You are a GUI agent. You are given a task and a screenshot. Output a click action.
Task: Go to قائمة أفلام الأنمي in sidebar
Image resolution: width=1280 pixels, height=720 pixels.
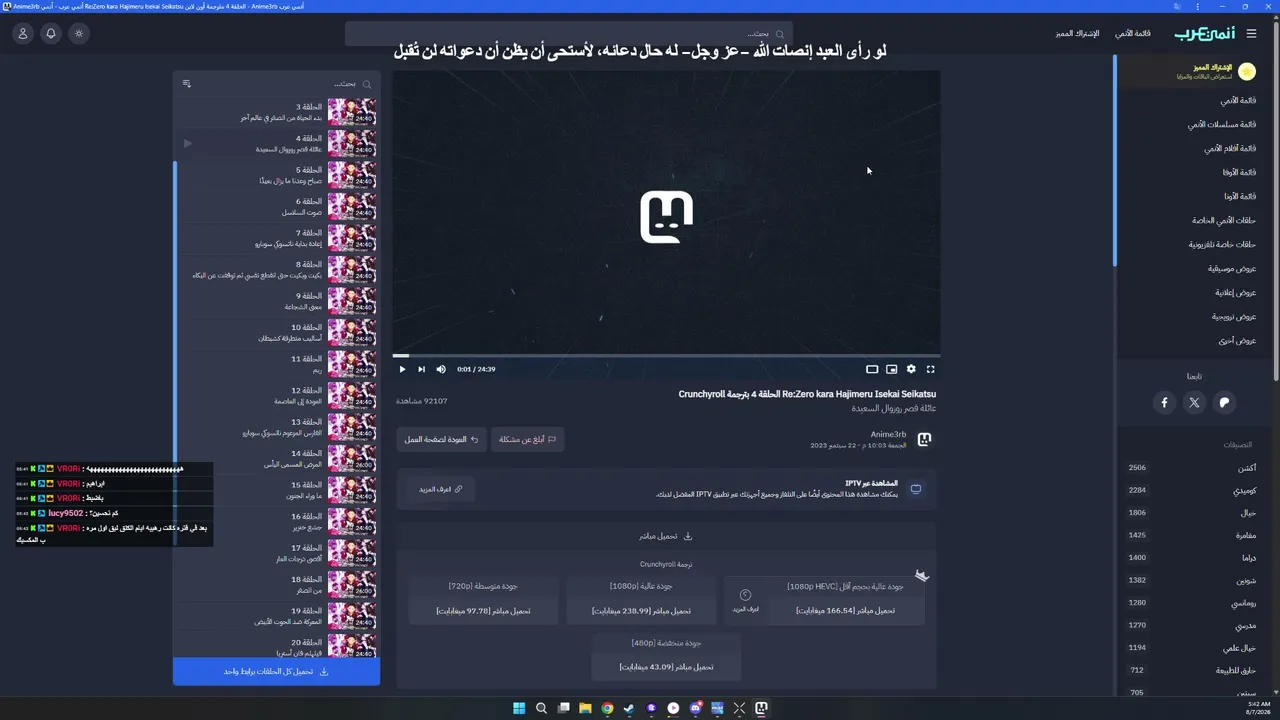(x=1230, y=148)
